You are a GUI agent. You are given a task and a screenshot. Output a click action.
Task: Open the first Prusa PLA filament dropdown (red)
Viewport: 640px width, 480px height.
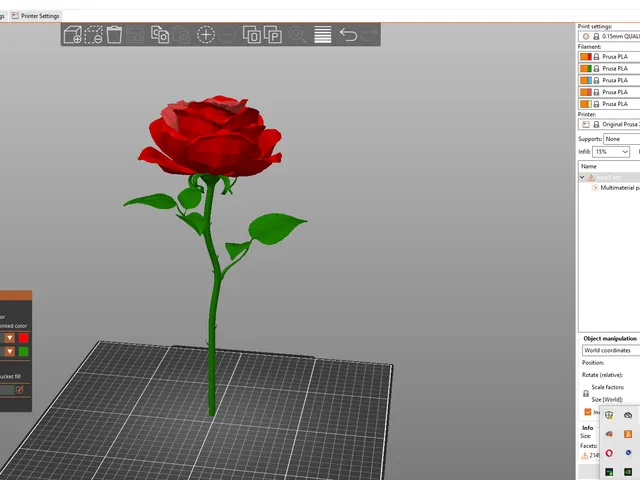(609, 56)
